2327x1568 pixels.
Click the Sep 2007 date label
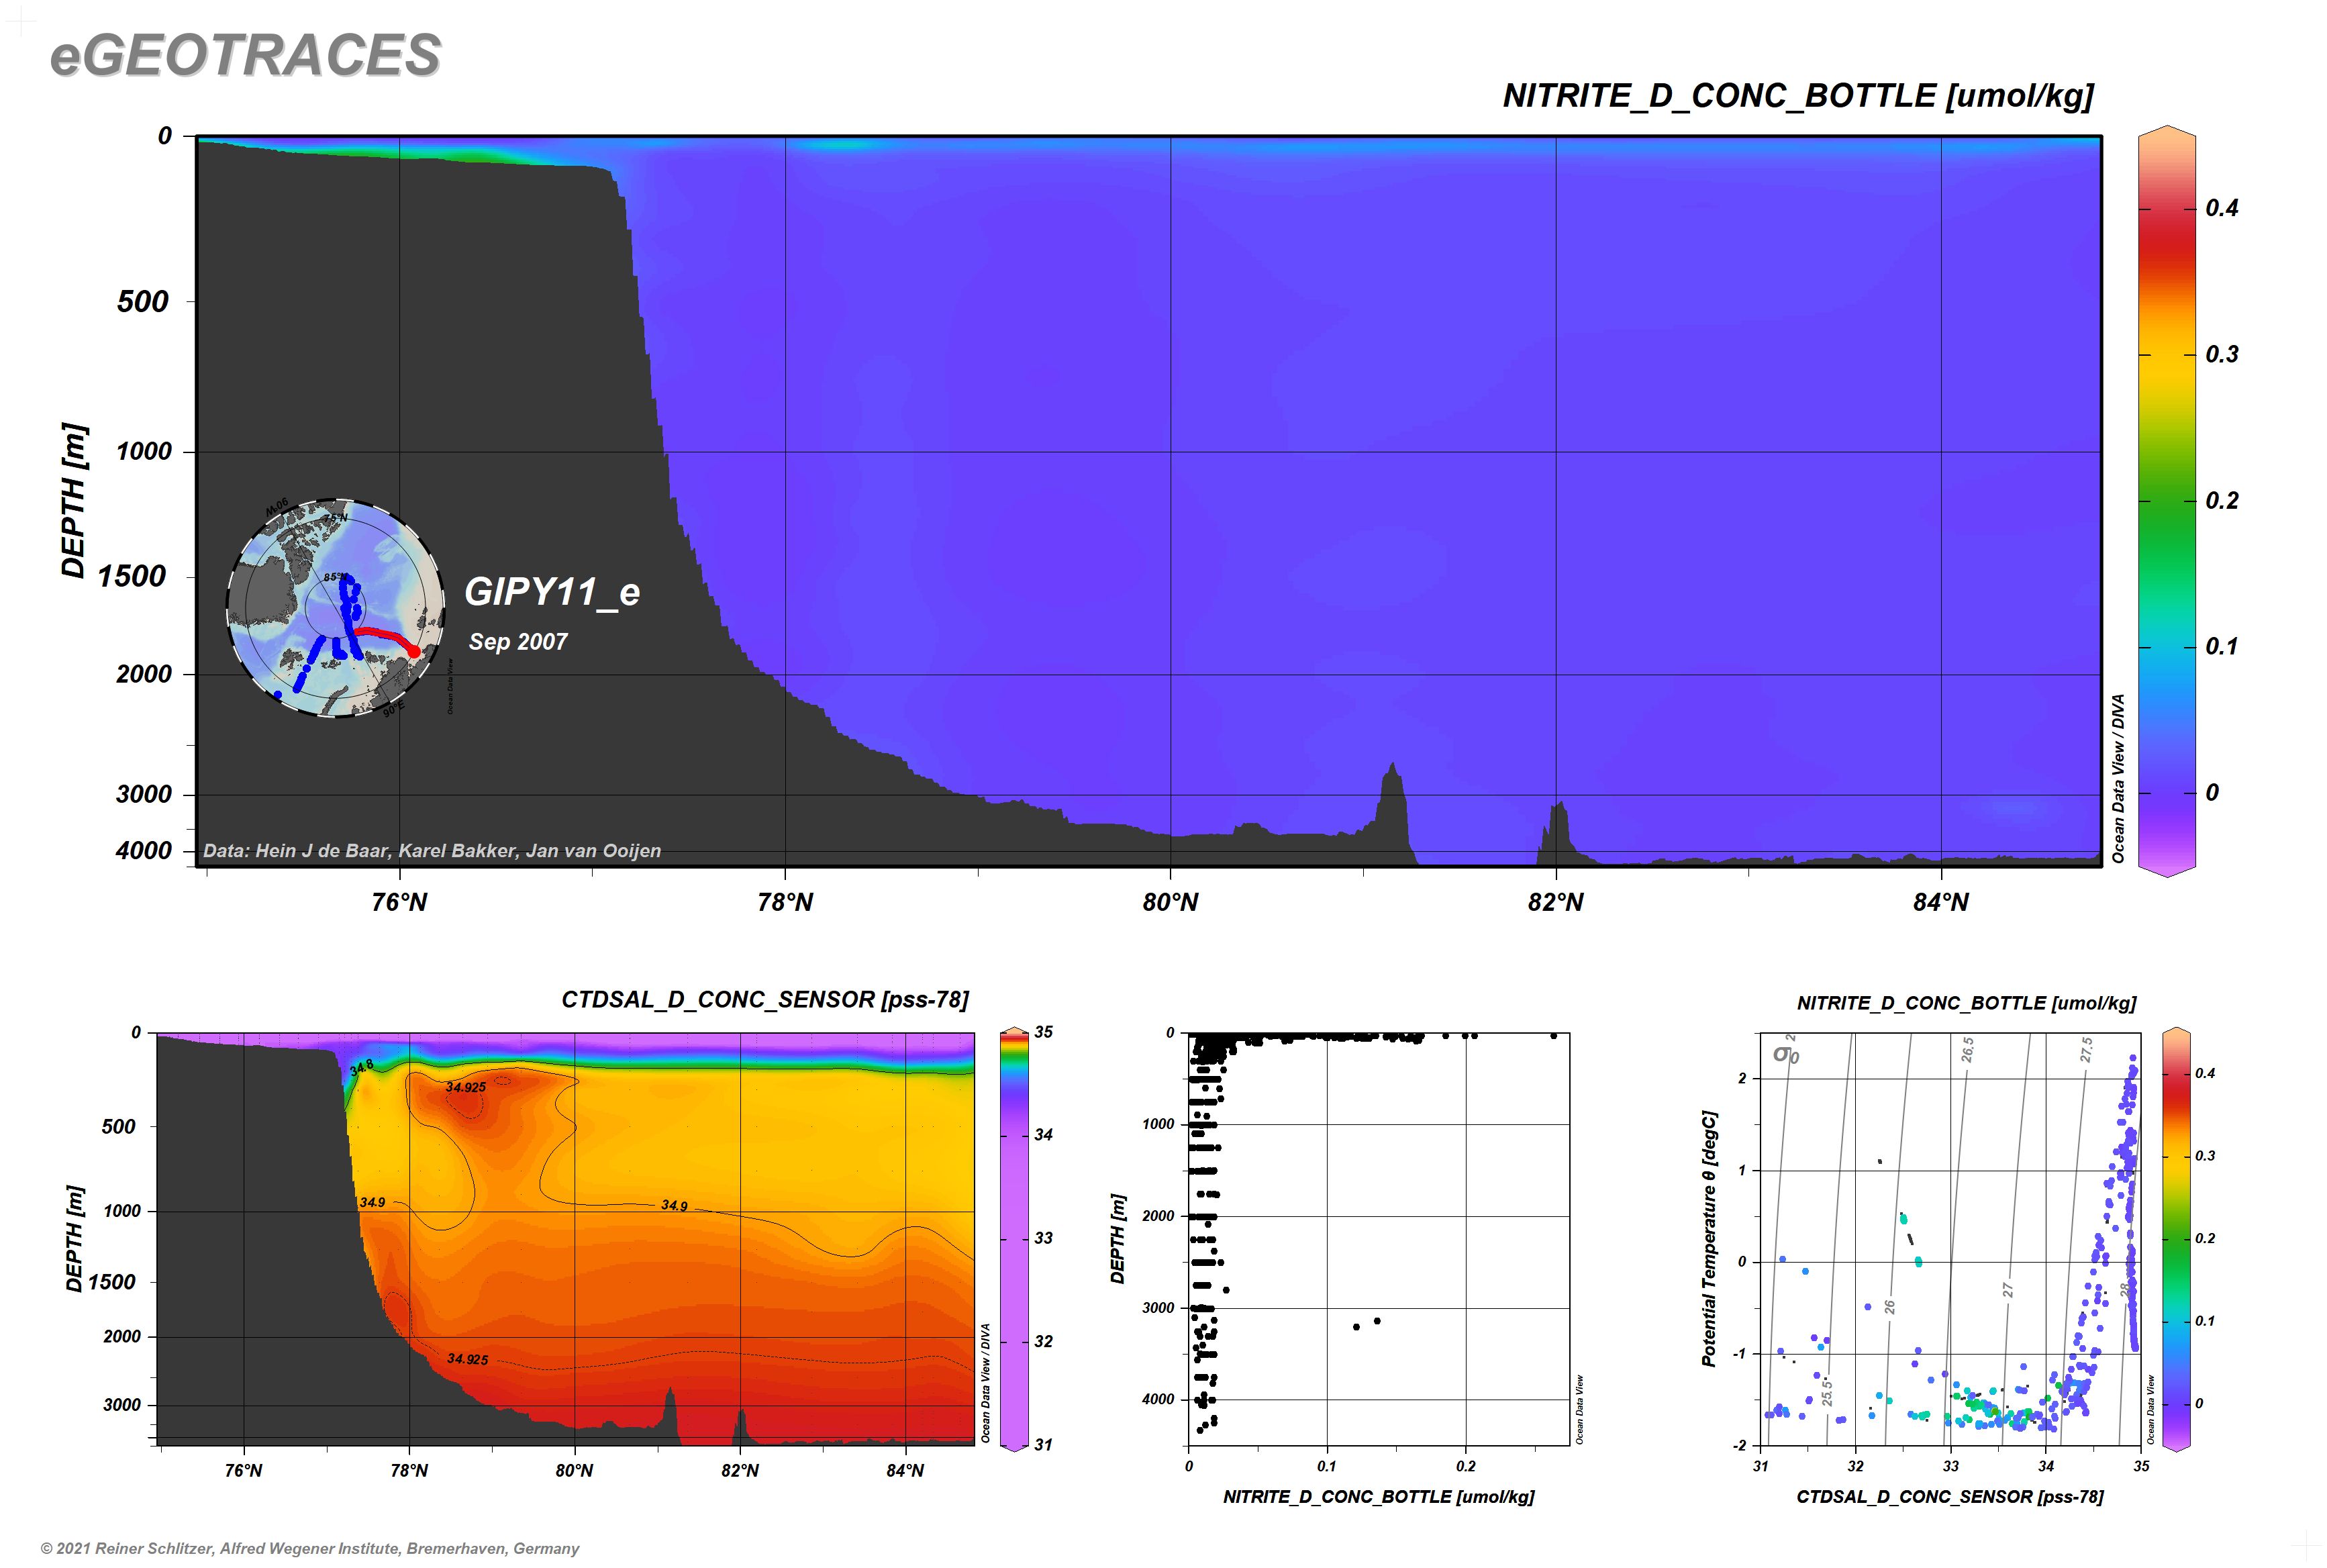pos(518,642)
